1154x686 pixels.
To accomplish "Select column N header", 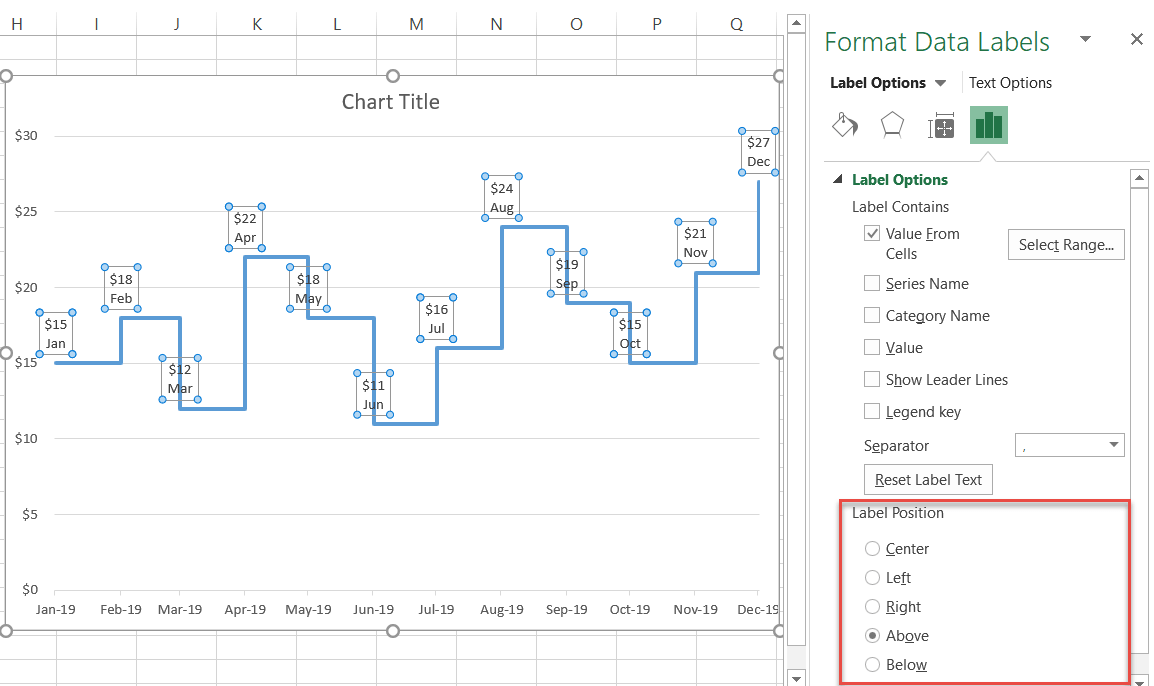I will click(x=497, y=24).
